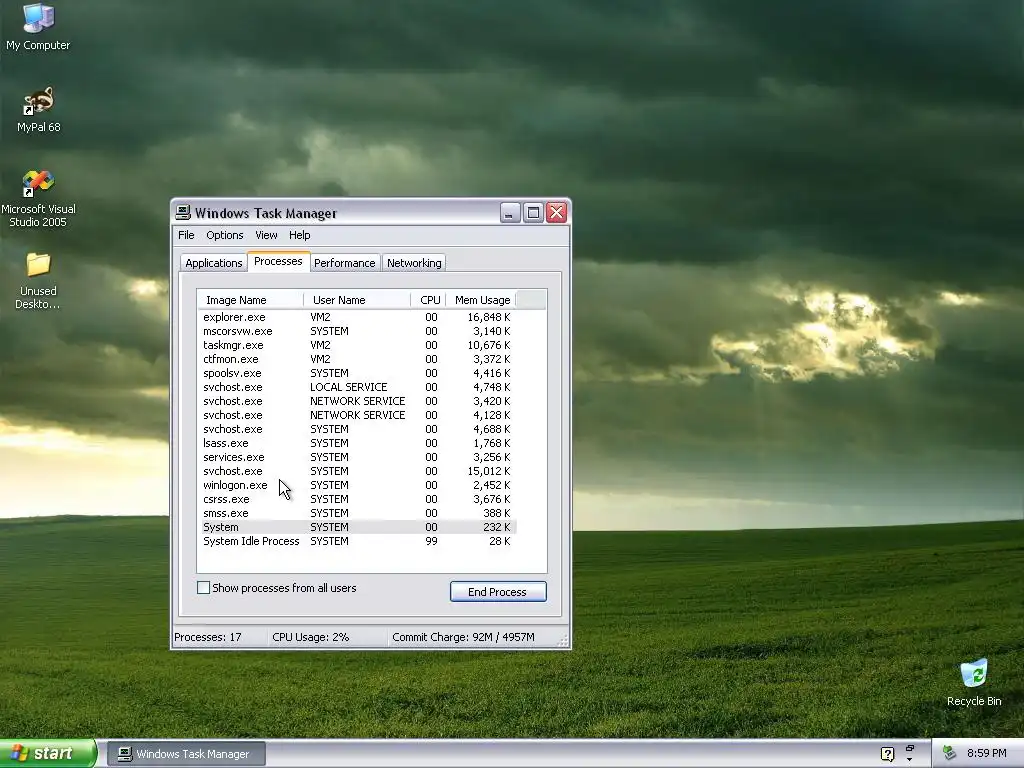Open the Start menu
1024x768 pixels.
coord(48,753)
